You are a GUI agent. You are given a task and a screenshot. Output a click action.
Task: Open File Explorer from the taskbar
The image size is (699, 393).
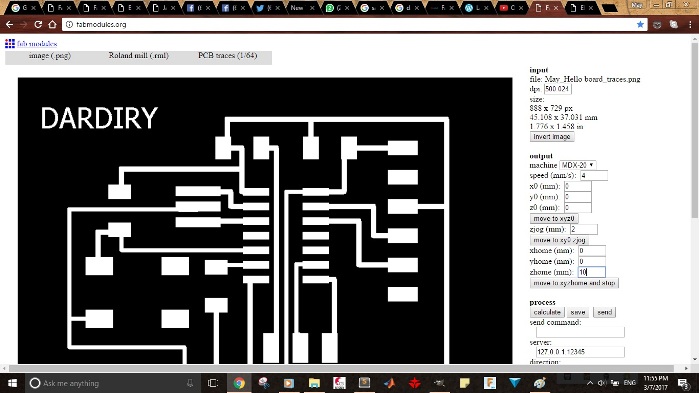pyautogui.click(x=314, y=383)
